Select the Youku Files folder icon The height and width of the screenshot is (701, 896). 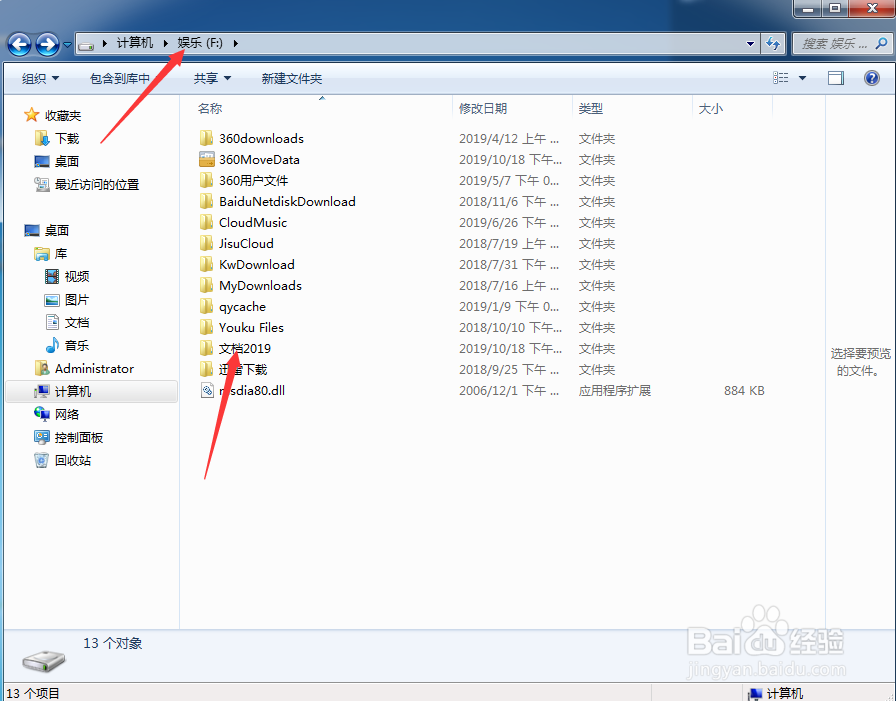[206, 327]
